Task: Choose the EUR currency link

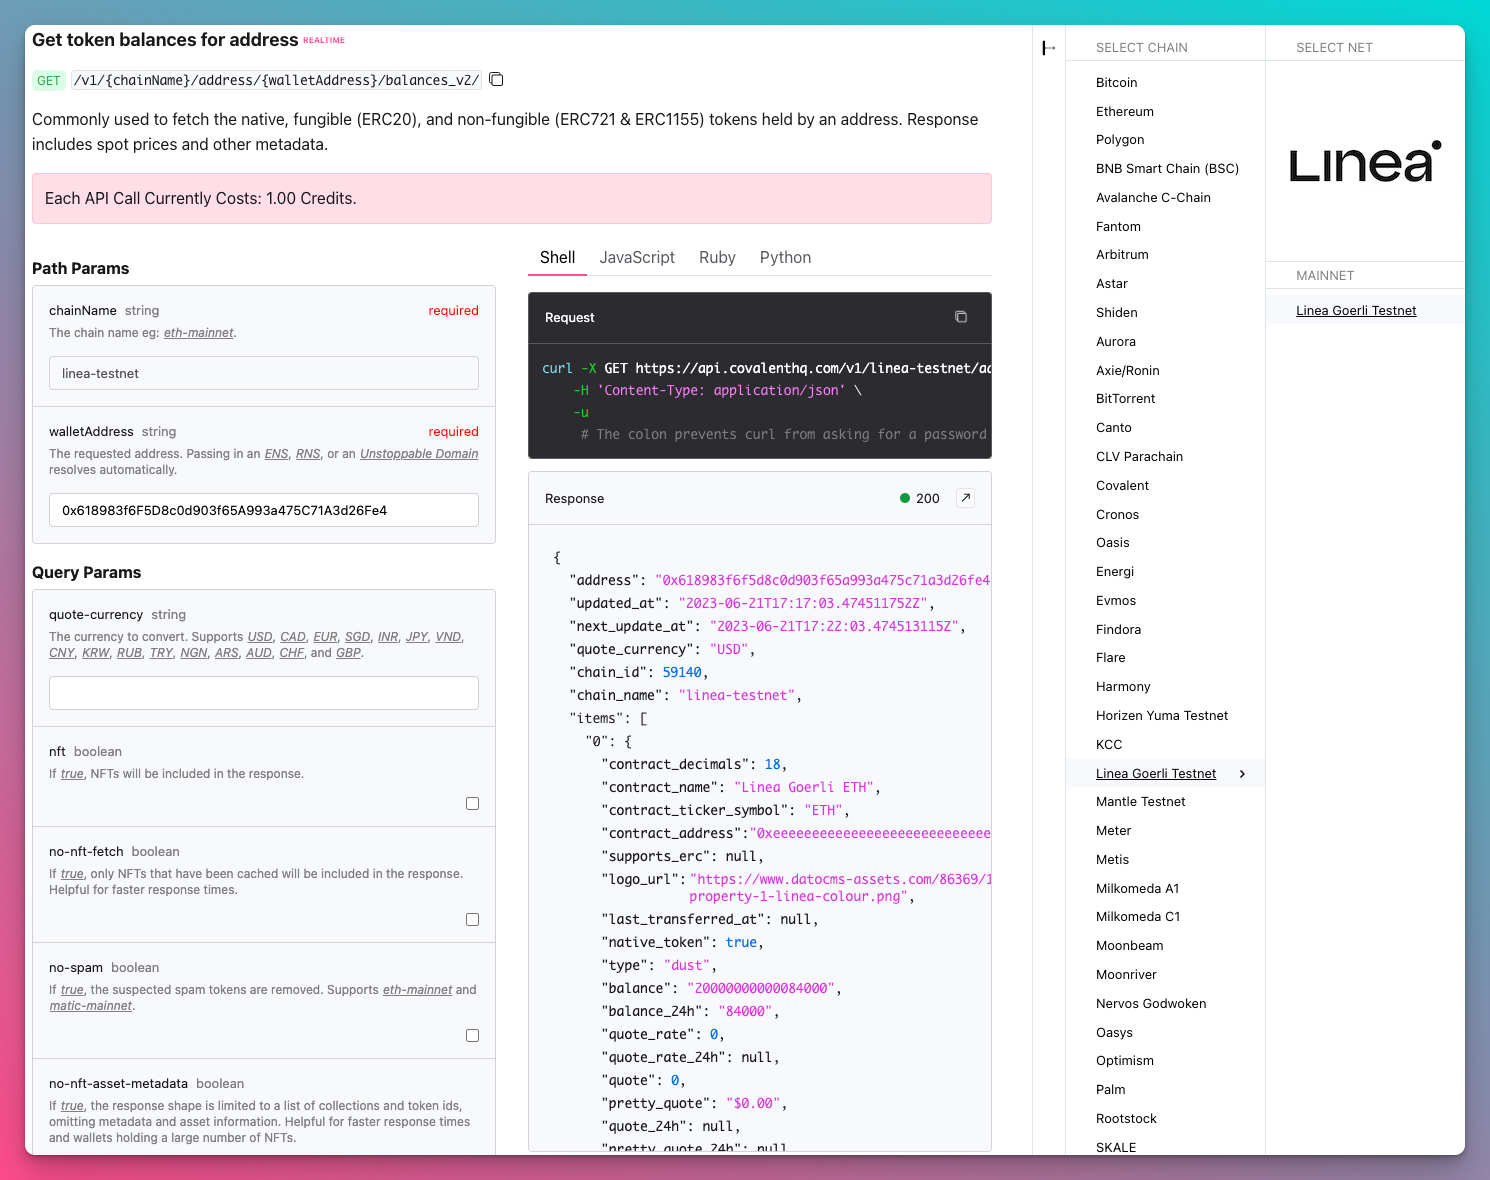Action: (325, 637)
